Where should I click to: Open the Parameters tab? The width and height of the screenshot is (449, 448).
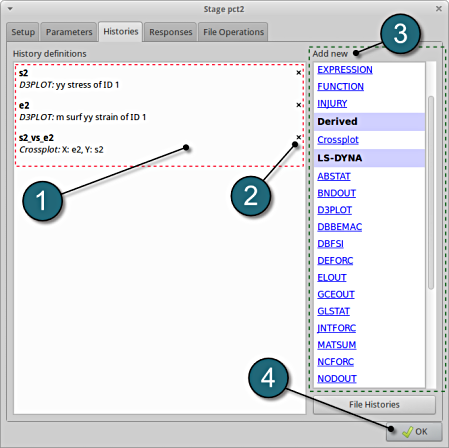[69, 32]
